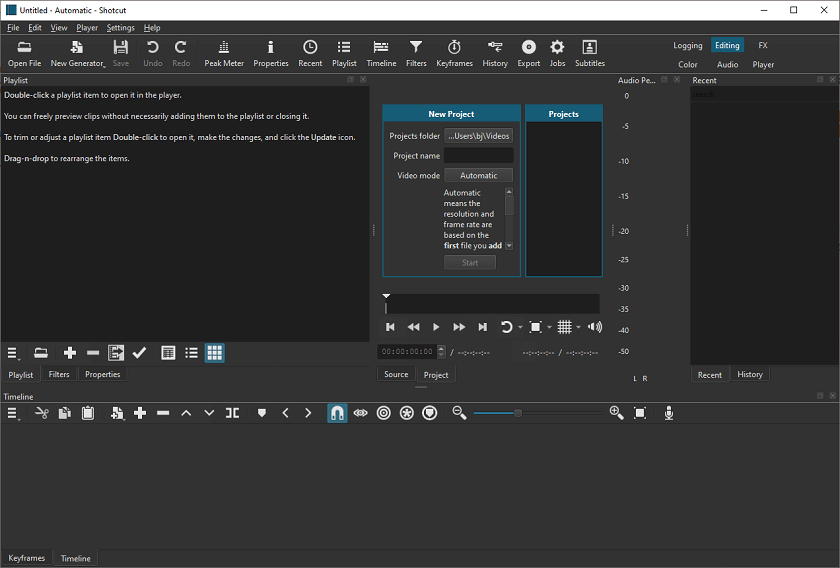Expand the player grid options arrow
Viewport: 840px width, 568px height.
point(578,327)
